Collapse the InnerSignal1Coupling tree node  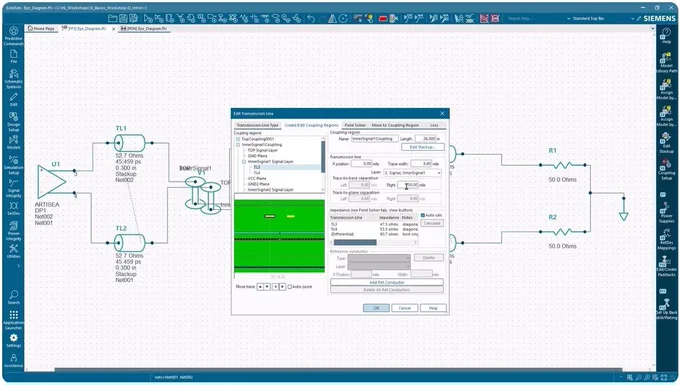[x=238, y=145]
